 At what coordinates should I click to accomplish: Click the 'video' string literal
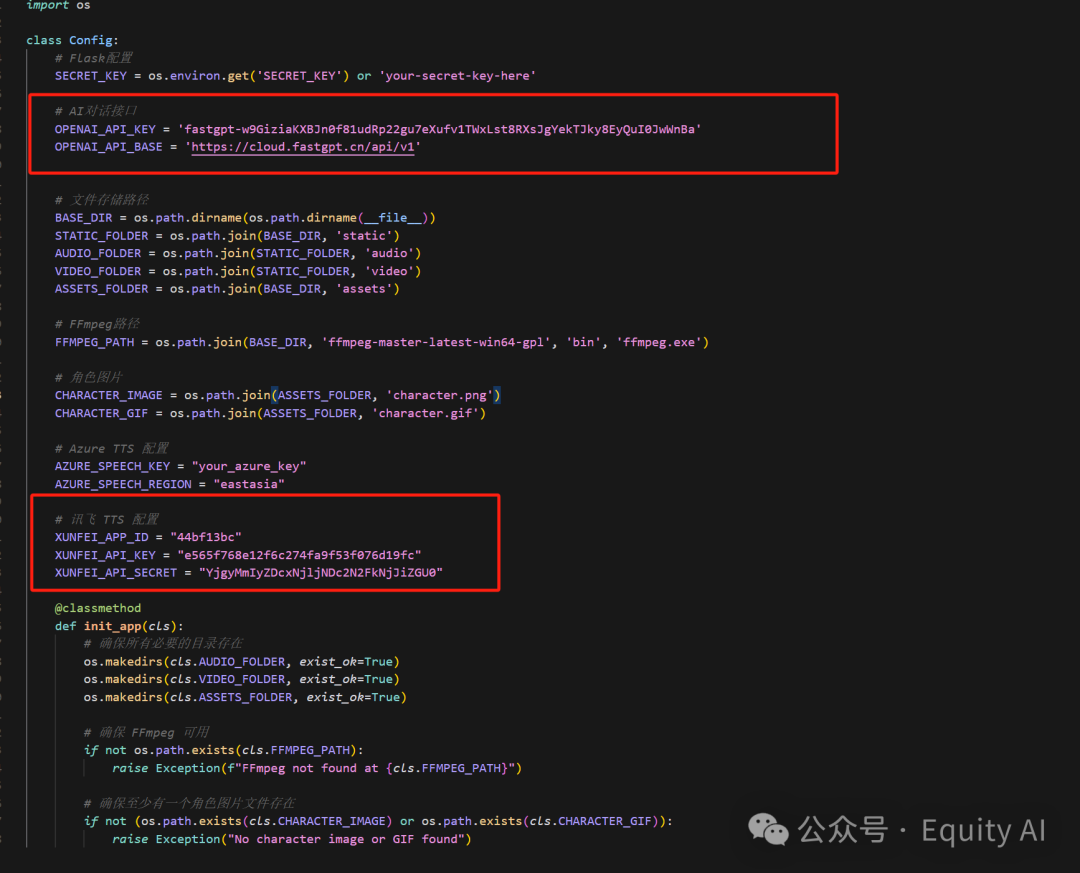point(389,271)
